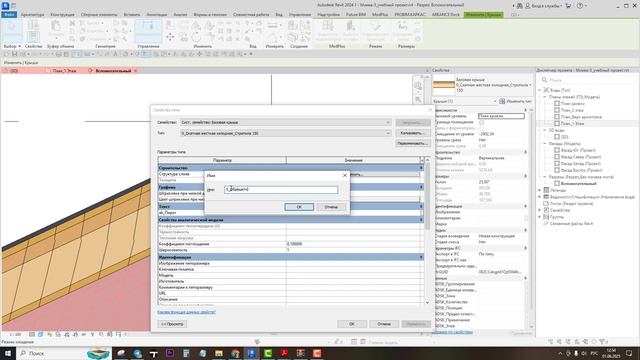Viewport: 640px width, 360px height.
Task: Click the Chrome icon in the taskbar
Action: point(235,353)
